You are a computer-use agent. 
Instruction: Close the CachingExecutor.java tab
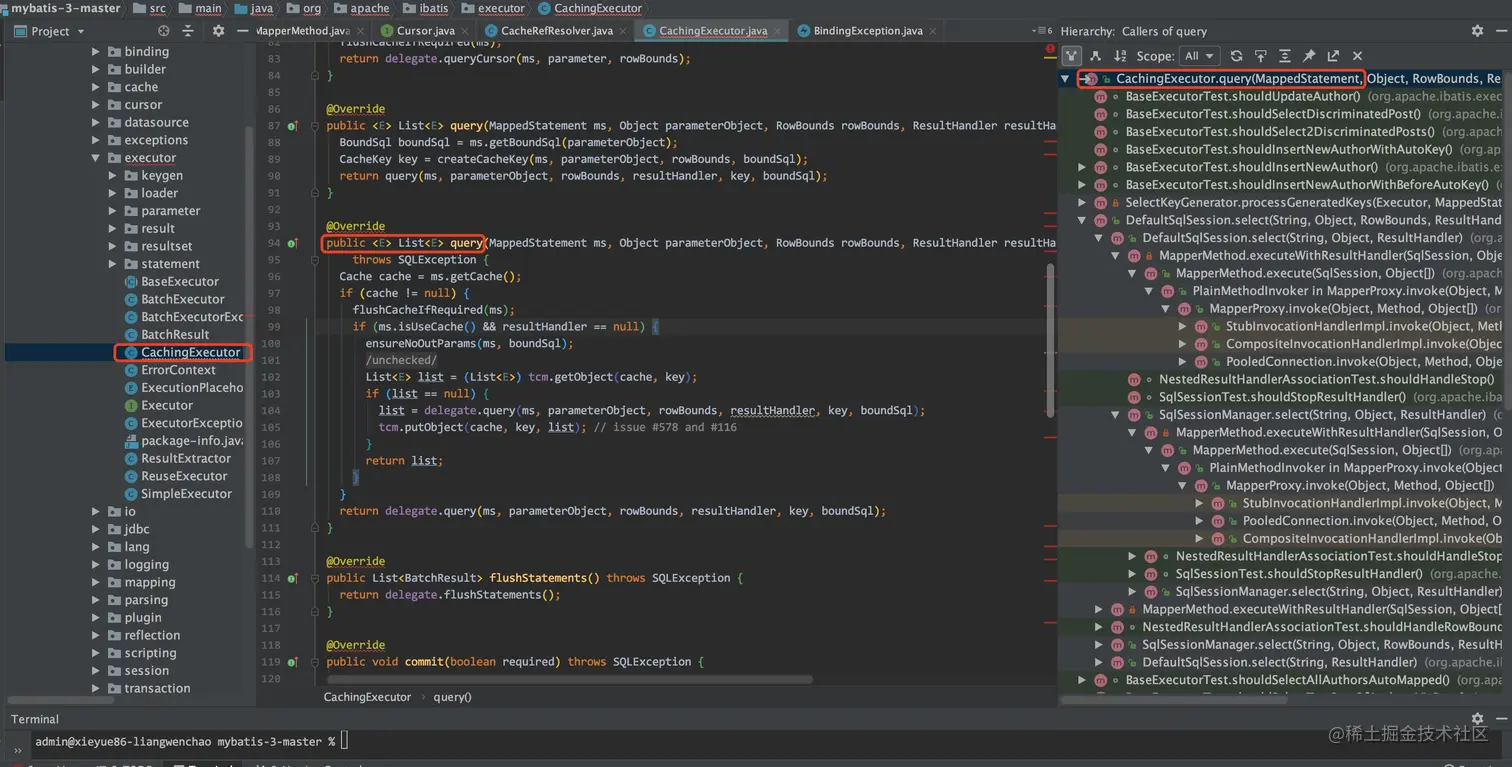click(x=776, y=31)
